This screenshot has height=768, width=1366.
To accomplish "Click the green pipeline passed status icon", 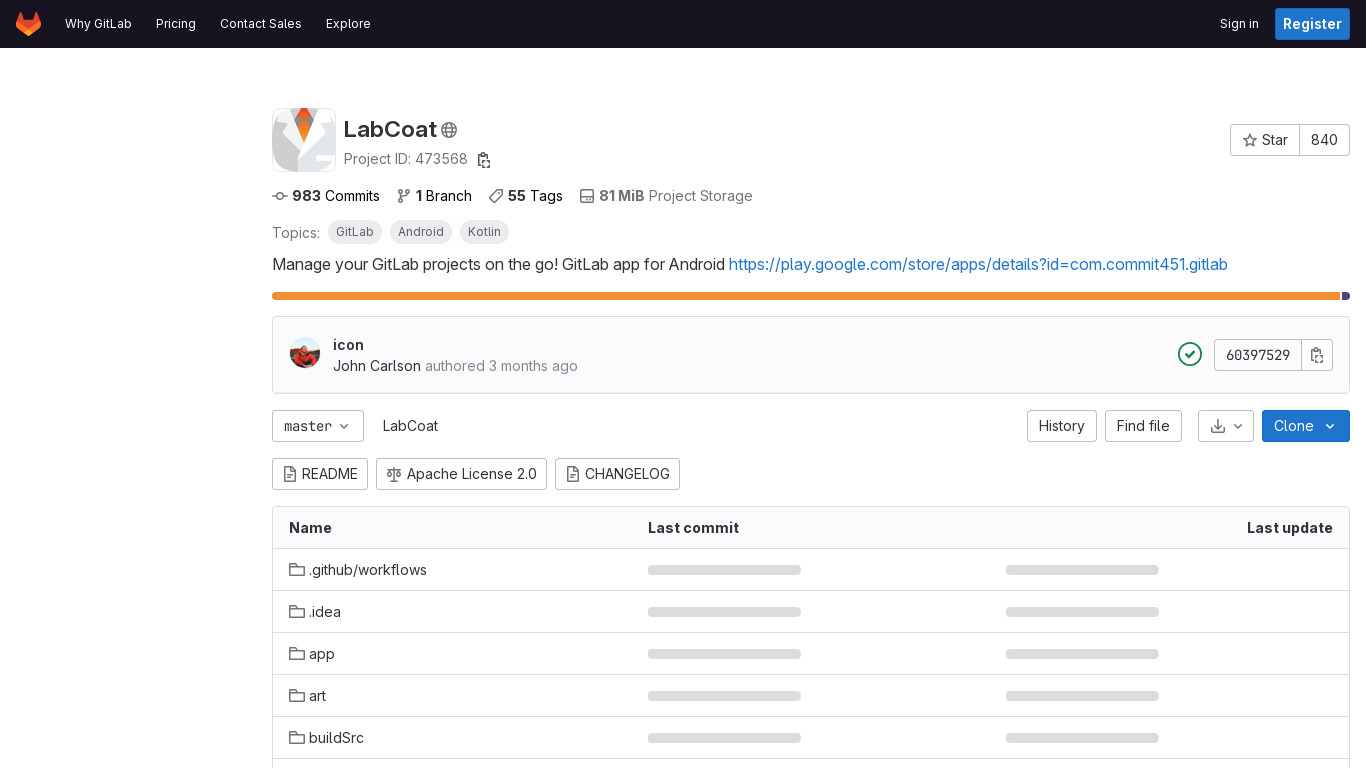I will click(x=1190, y=354).
